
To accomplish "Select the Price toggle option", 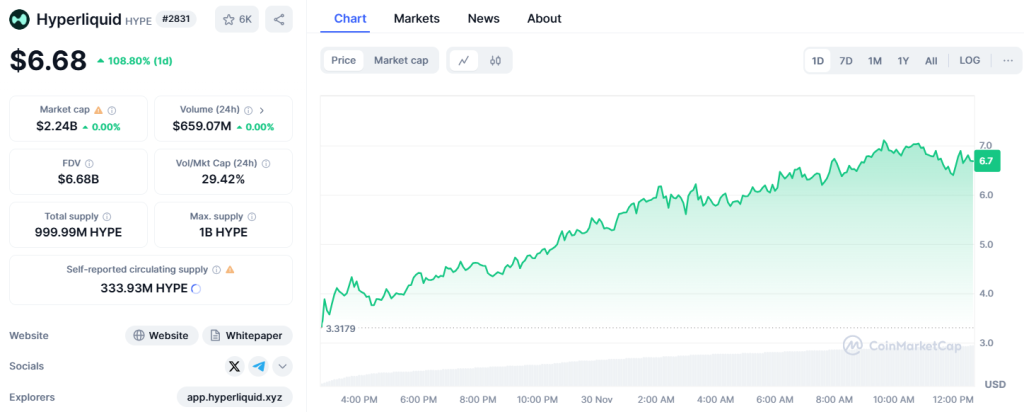I will click(x=343, y=60).
